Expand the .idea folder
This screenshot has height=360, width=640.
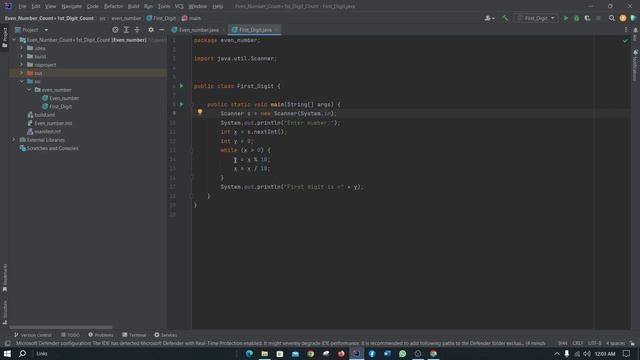(22, 48)
